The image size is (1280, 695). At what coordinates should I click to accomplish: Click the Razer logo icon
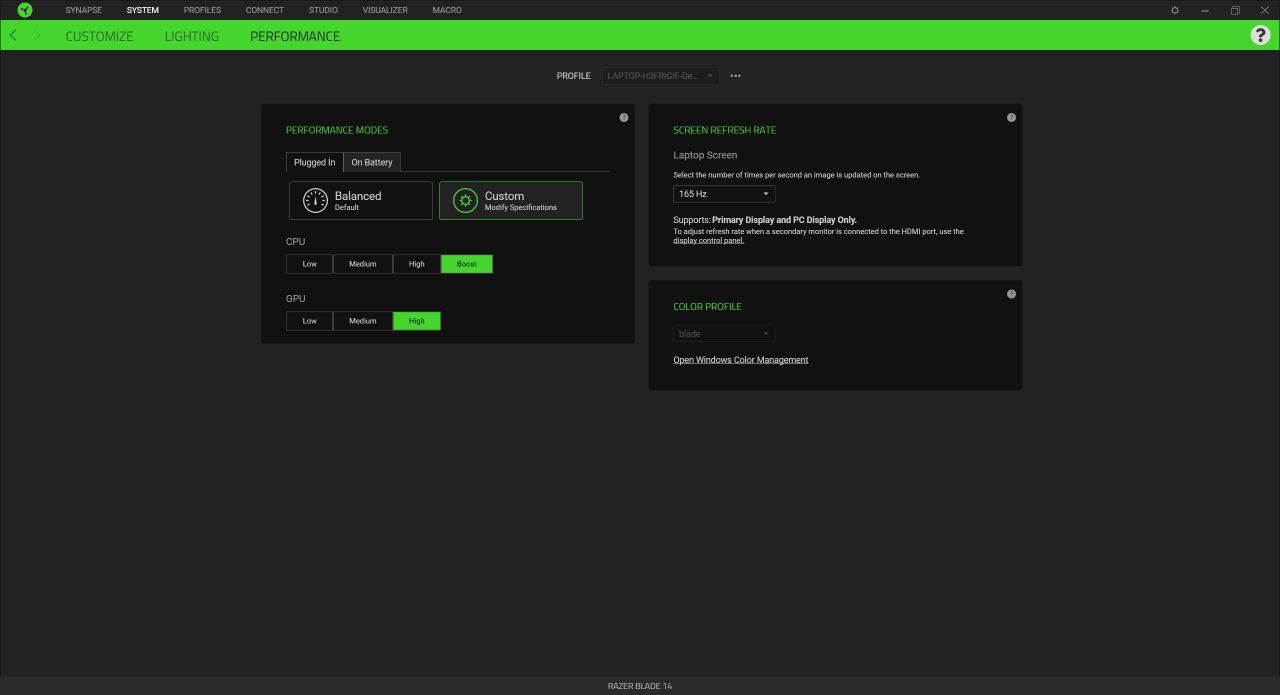click(x=25, y=10)
